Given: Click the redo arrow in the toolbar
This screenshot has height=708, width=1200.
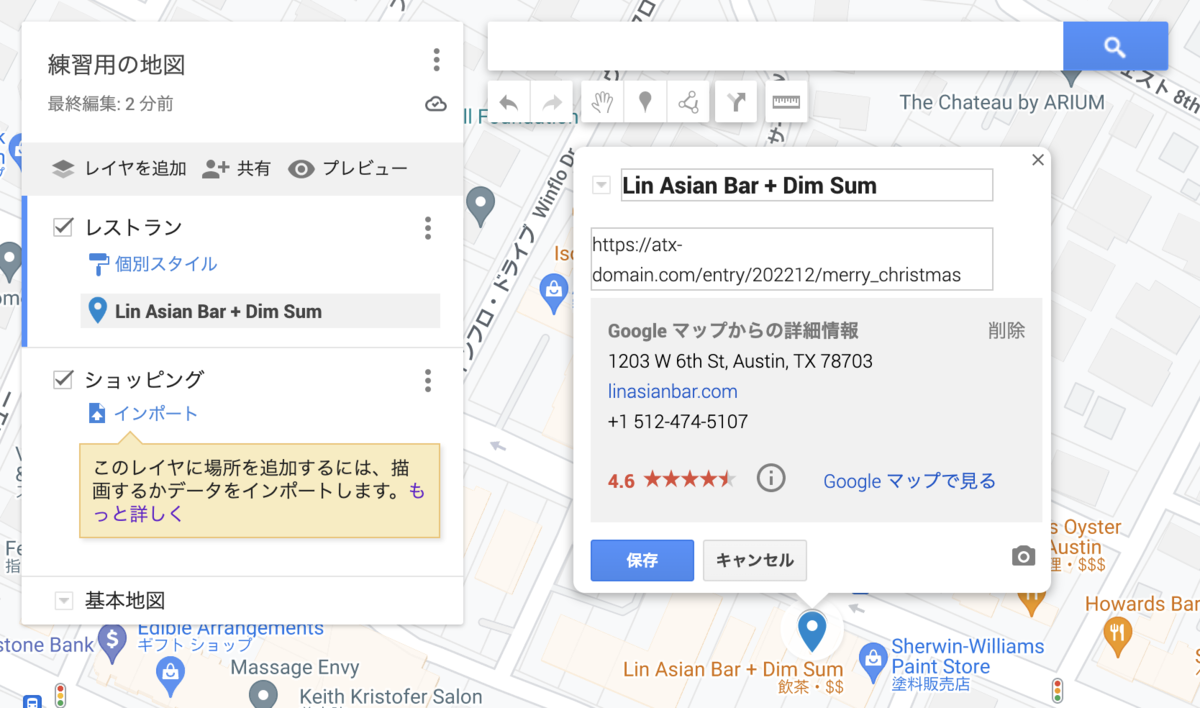Looking at the screenshot, I should (552, 102).
